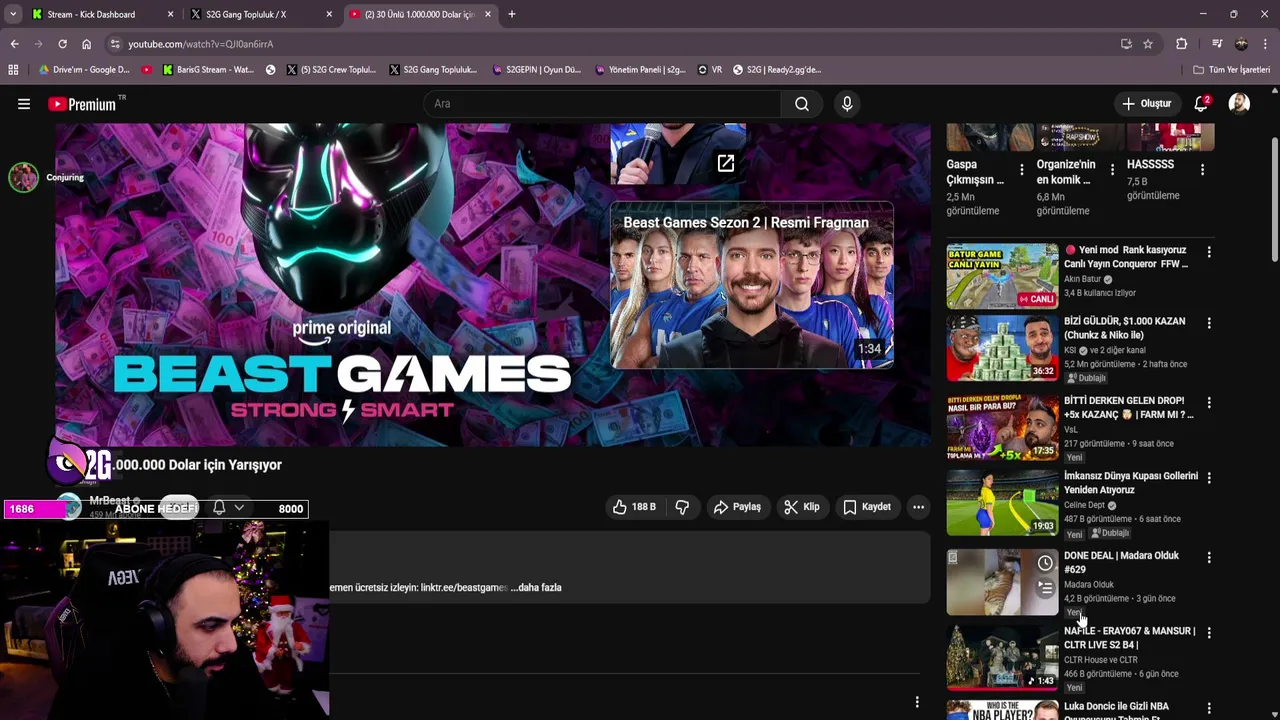Click the search magnifier button
The height and width of the screenshot is (720, 1280).
[802, 104]
